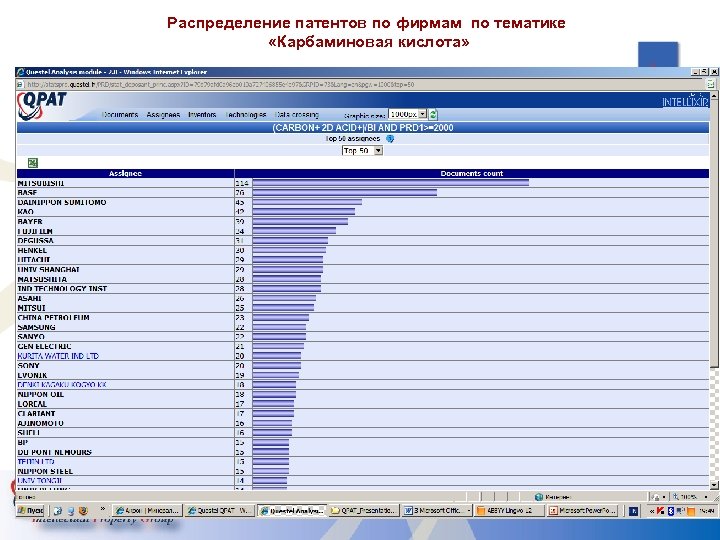Select the IND TECHNOLOGY INST row
The width and height of the screenshot is (720, 540).
point(363,288)
